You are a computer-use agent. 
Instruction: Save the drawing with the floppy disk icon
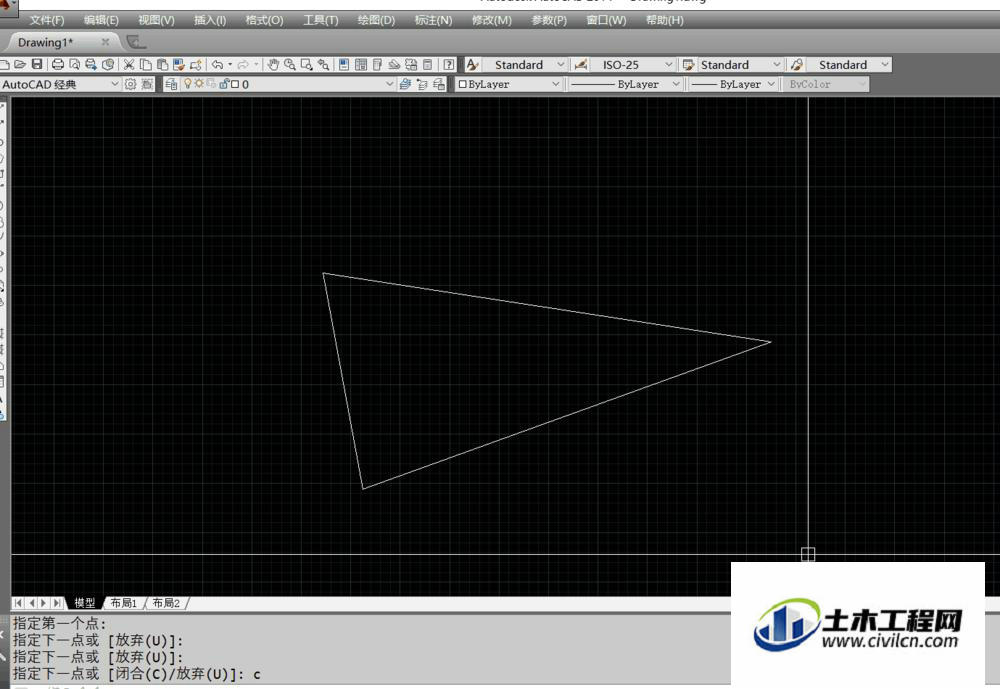pyautogui.click(x=37, y=64)
